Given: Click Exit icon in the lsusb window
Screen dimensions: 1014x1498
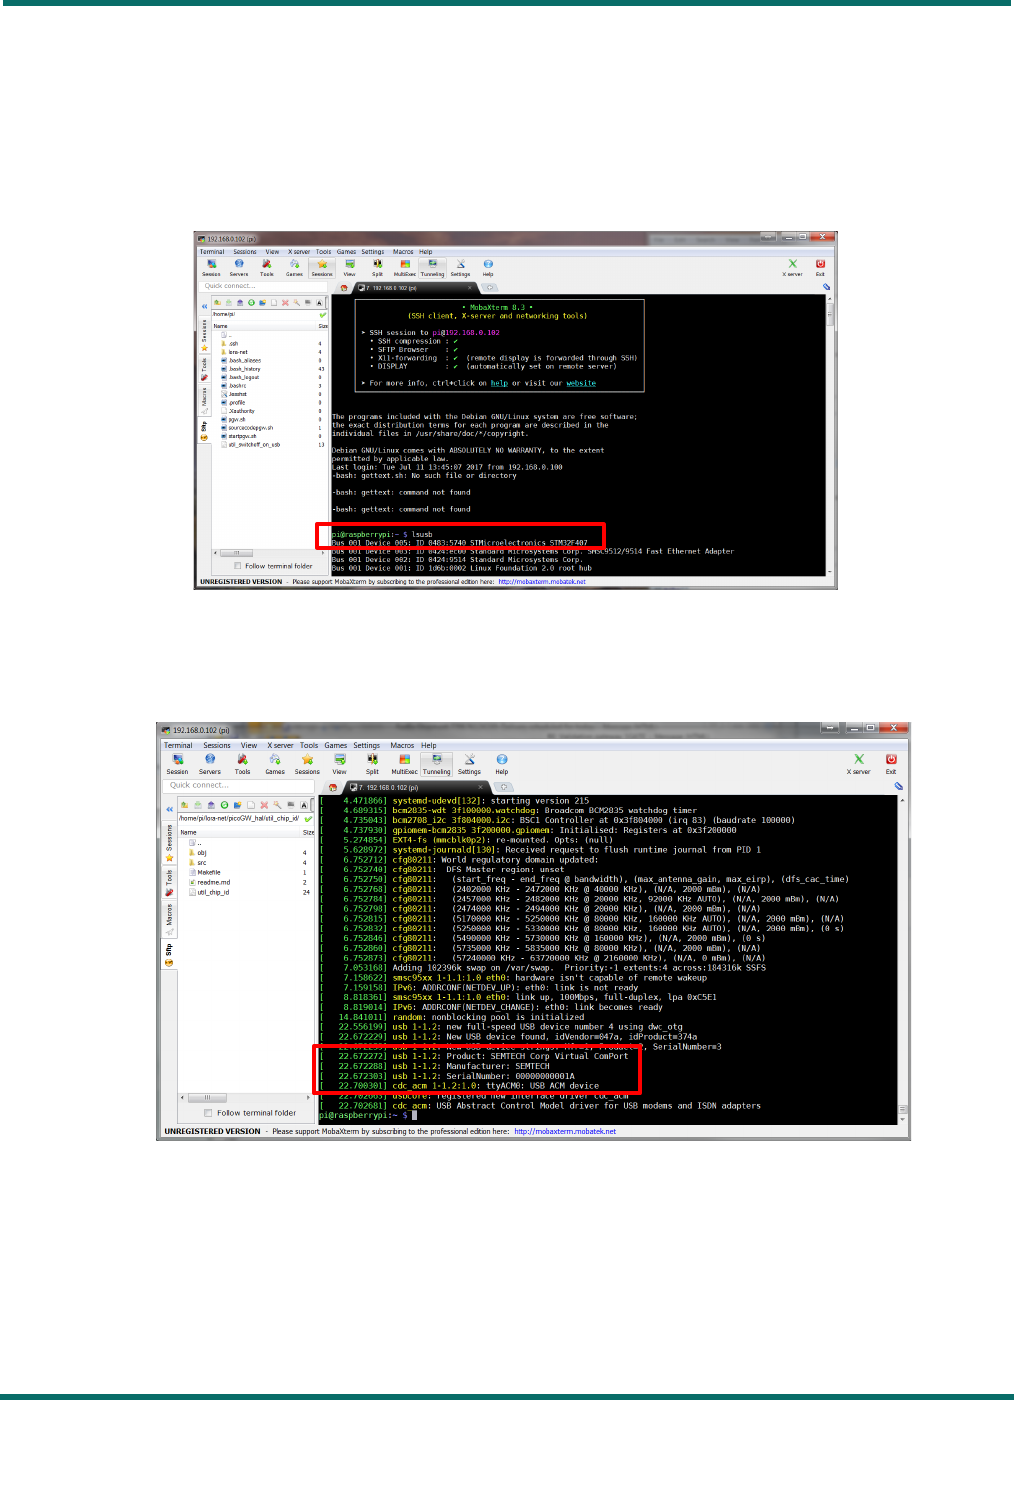Looking at the screenshot, I should (x=820, y=267).
